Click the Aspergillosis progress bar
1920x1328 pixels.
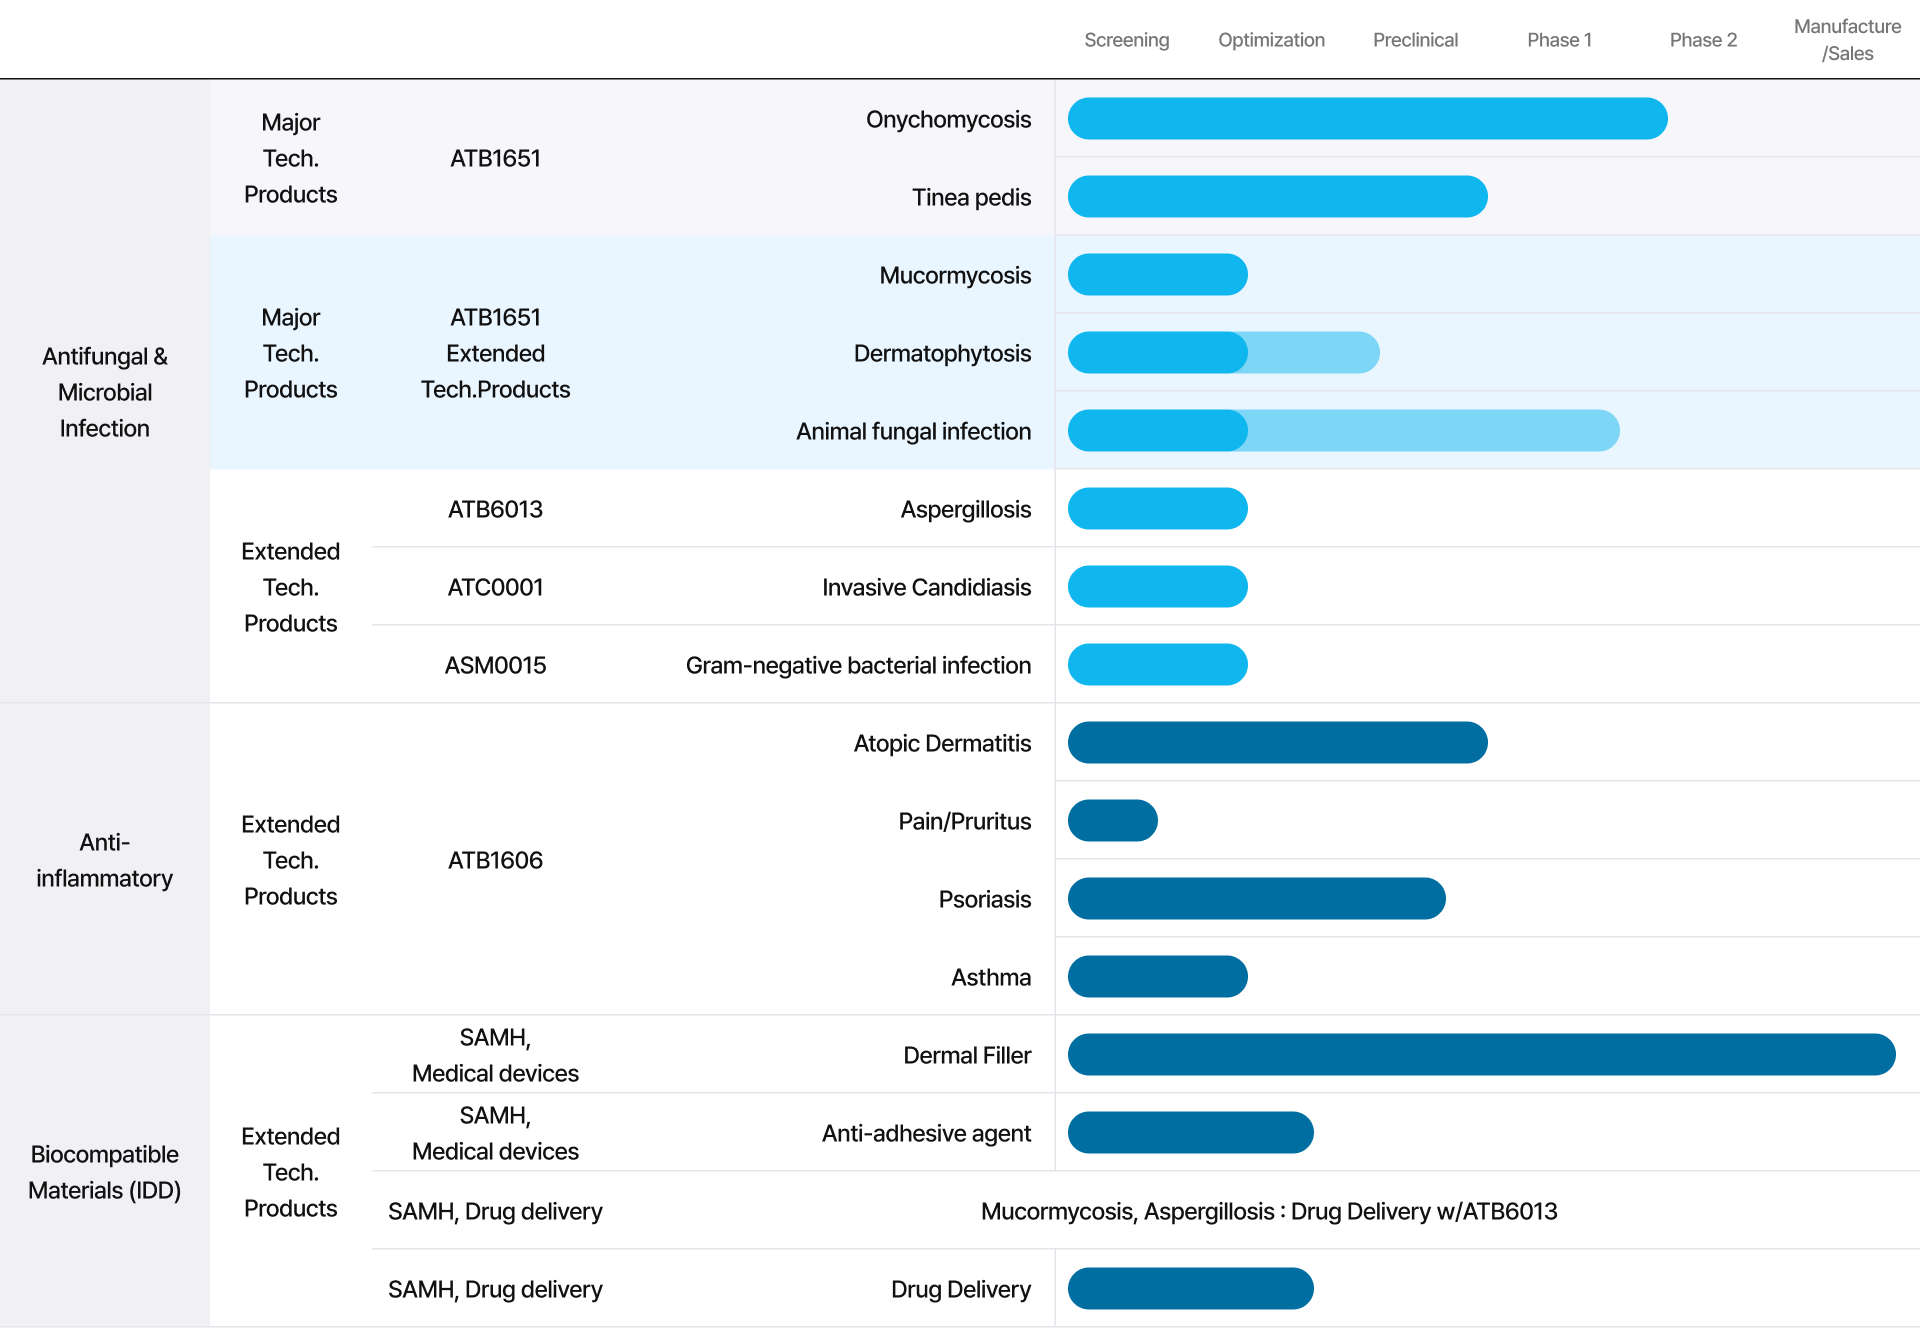pos(1157,509)
